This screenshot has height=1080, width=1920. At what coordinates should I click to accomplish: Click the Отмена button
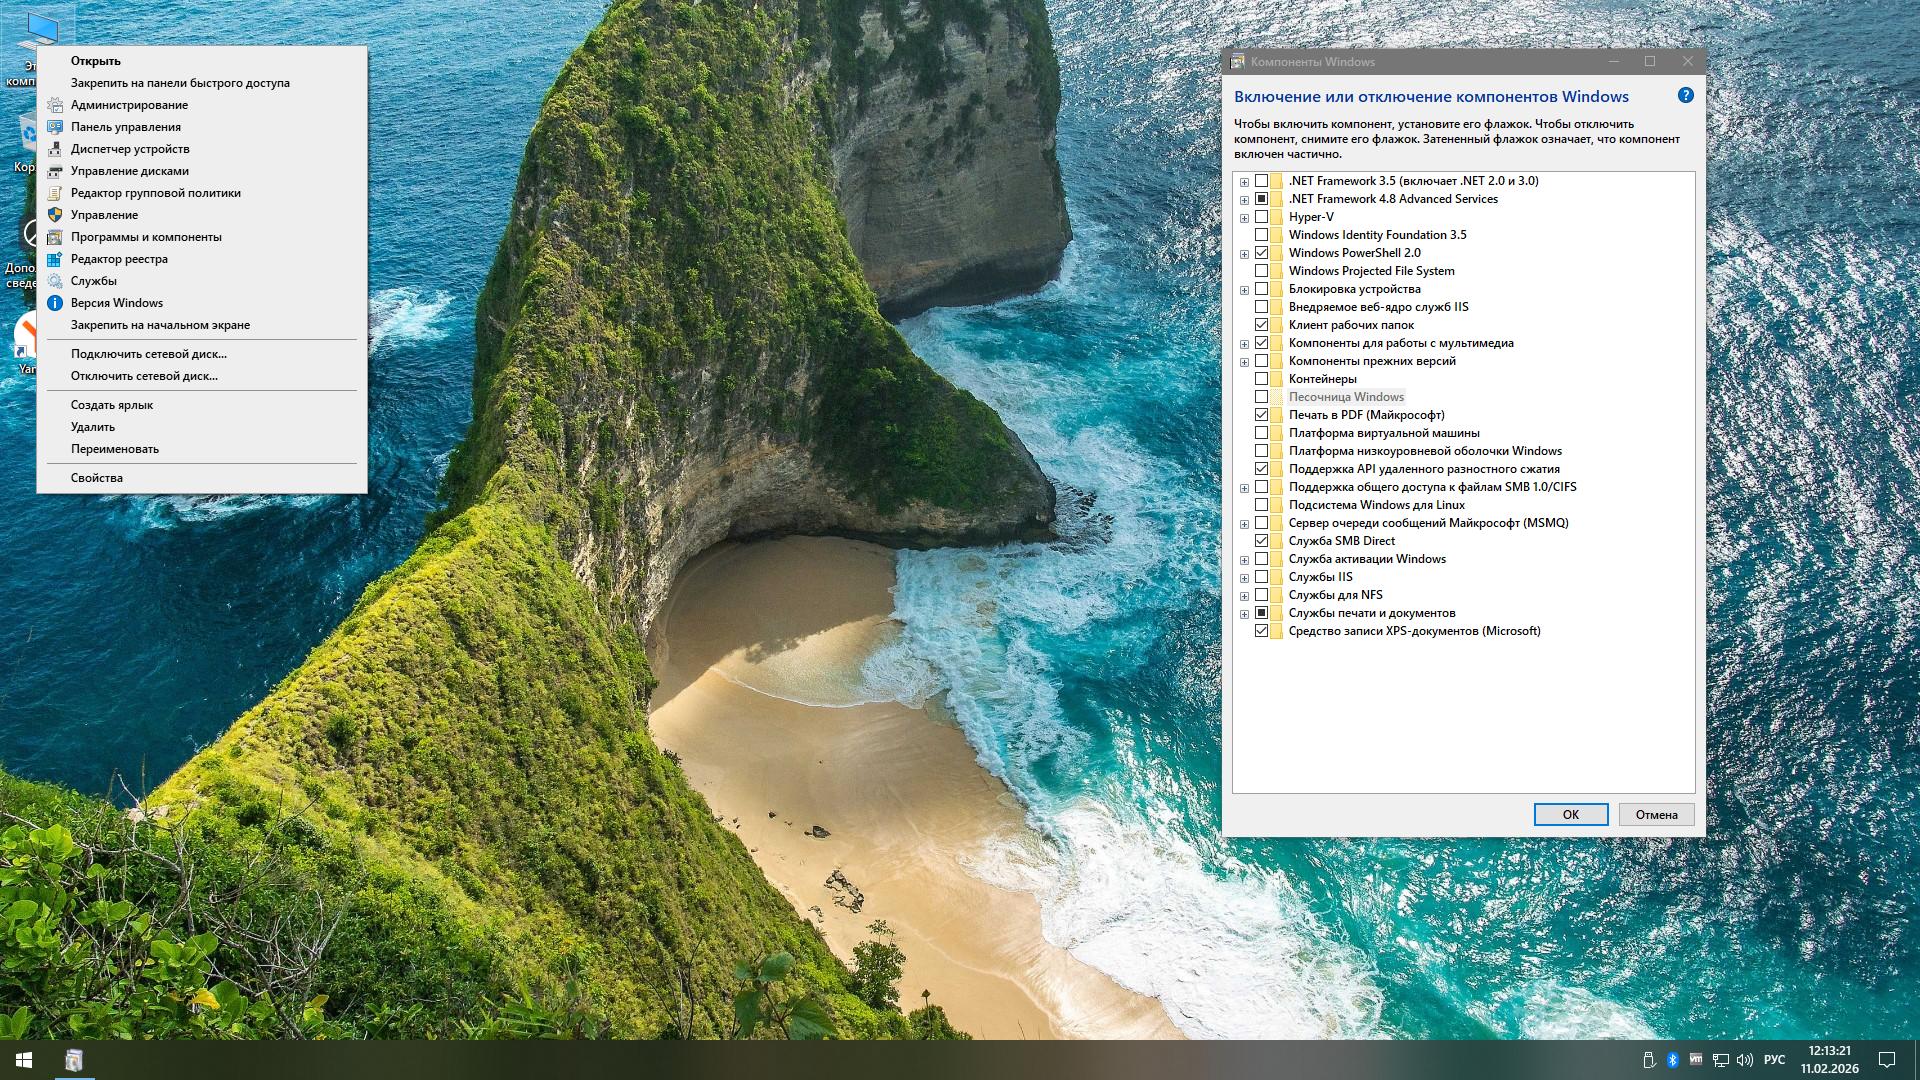1656,814
